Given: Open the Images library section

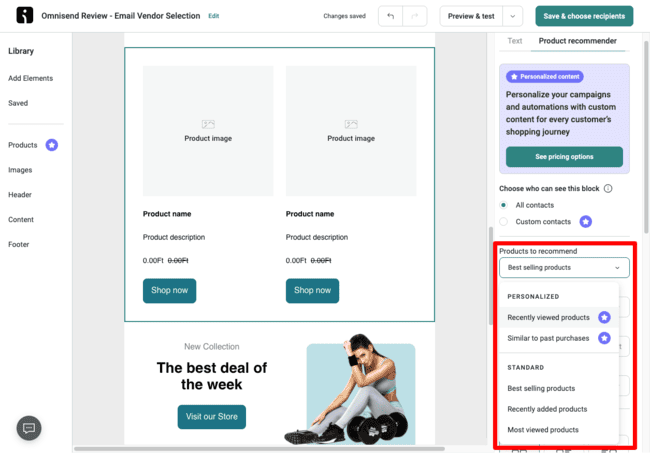Looking at the screenshot, I should pyautogui.click(x=20, y=170).
